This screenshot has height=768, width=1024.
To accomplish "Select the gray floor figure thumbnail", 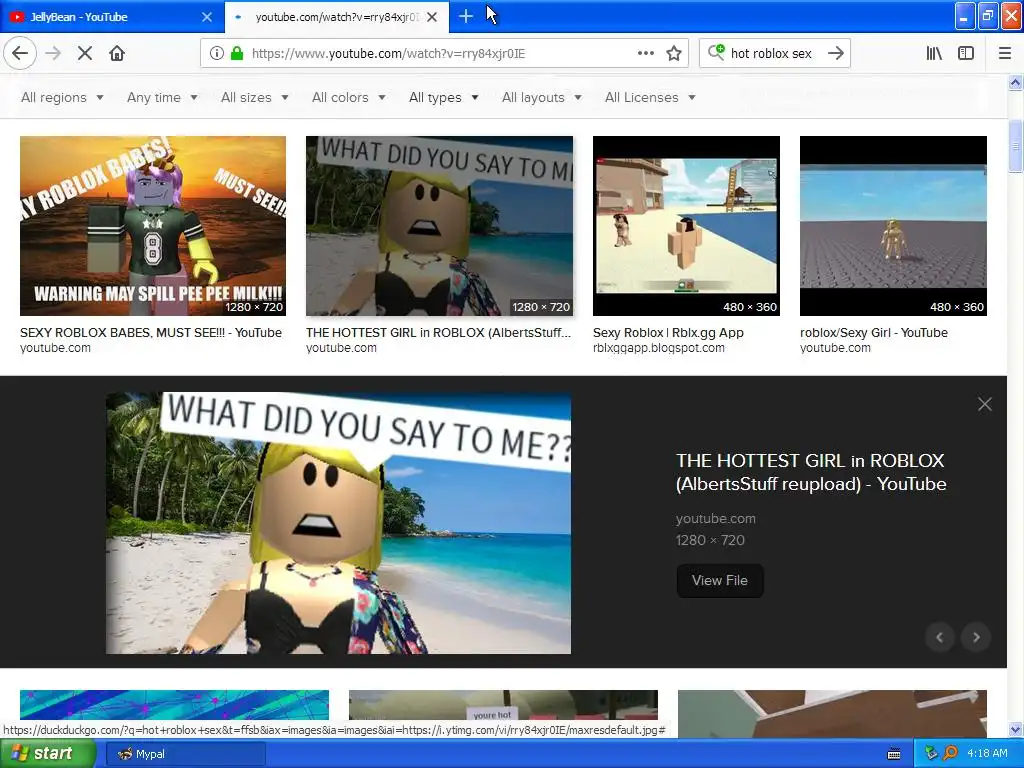I will point(893,226).
